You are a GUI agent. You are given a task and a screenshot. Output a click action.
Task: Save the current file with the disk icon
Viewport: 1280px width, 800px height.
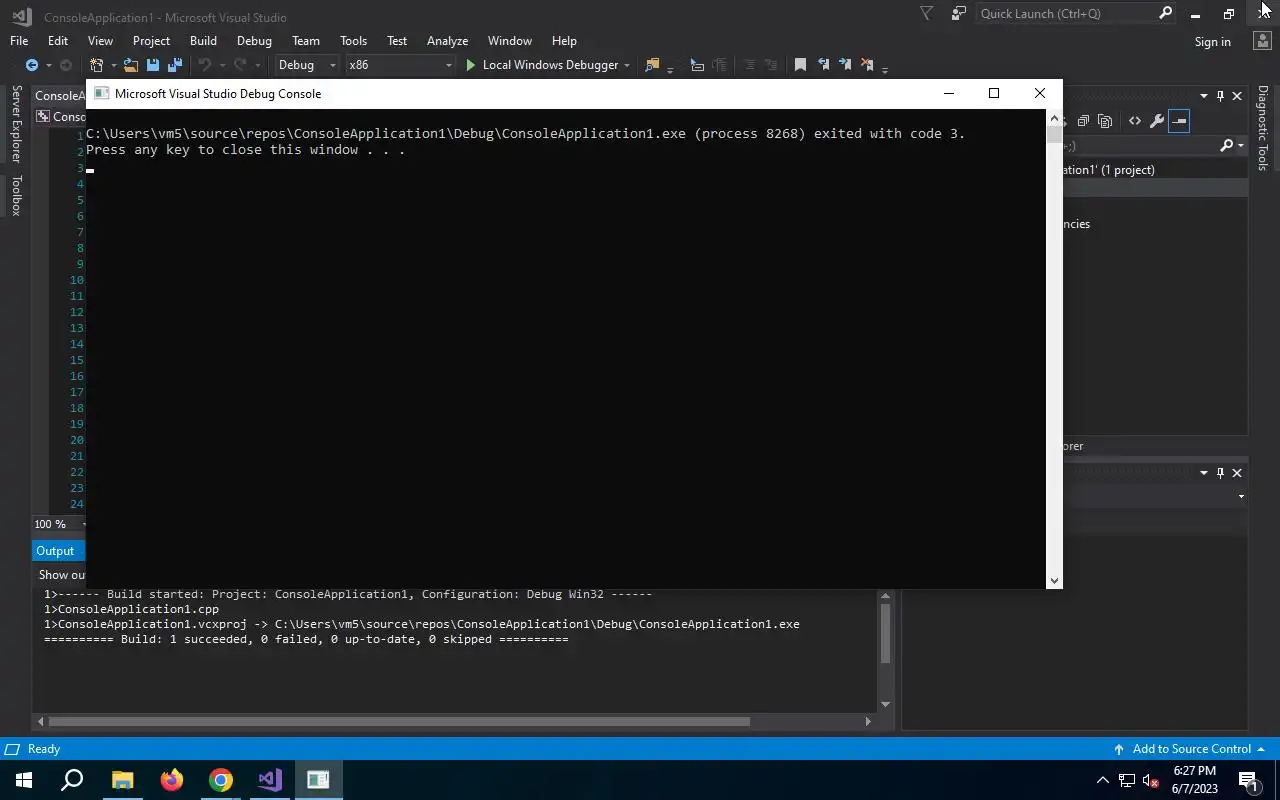(x=153, y=65)
